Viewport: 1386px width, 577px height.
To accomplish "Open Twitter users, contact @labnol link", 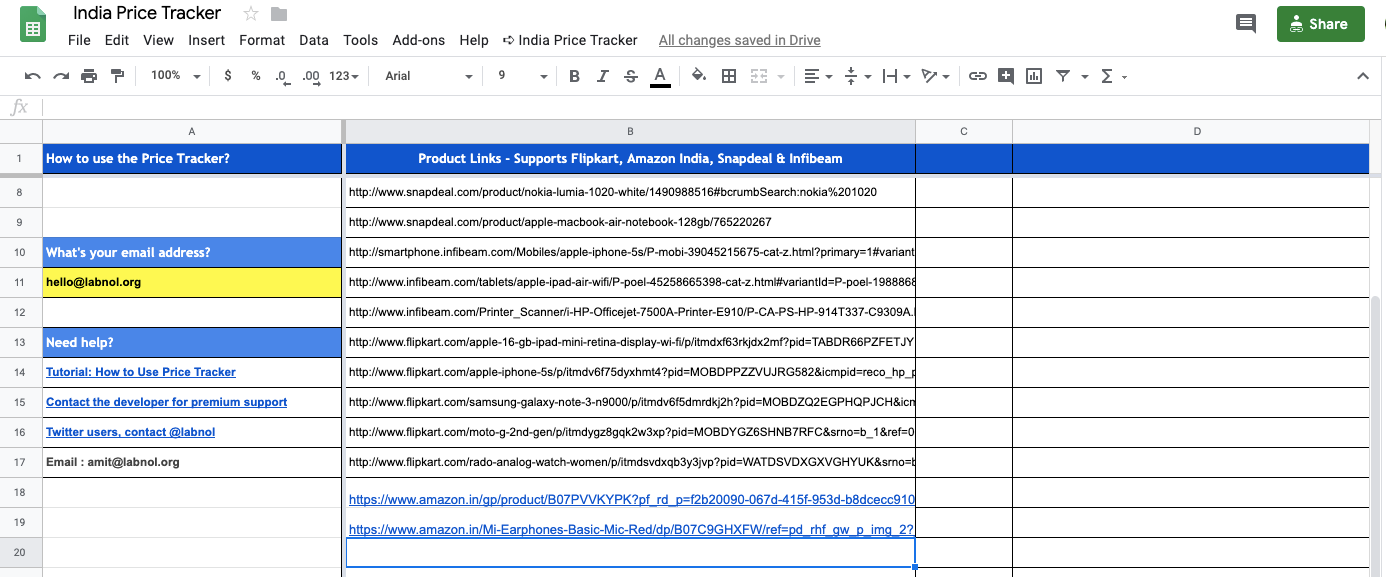I will (x=130, y=432).
